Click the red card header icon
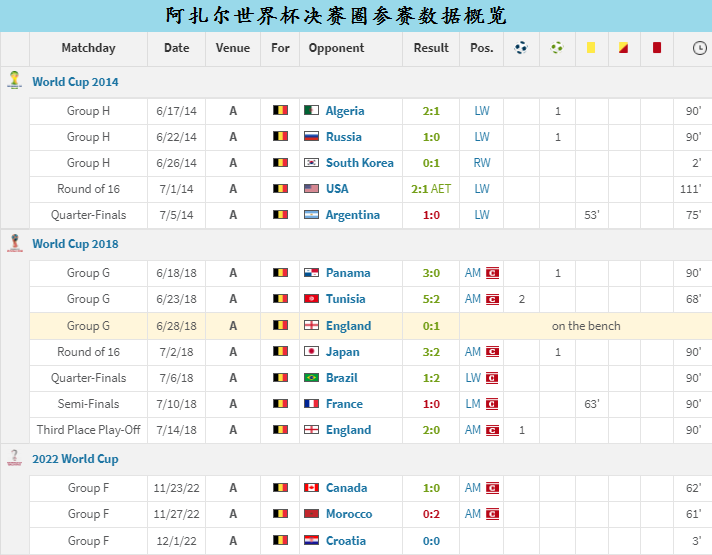712x555 pixels. [657, 47]
